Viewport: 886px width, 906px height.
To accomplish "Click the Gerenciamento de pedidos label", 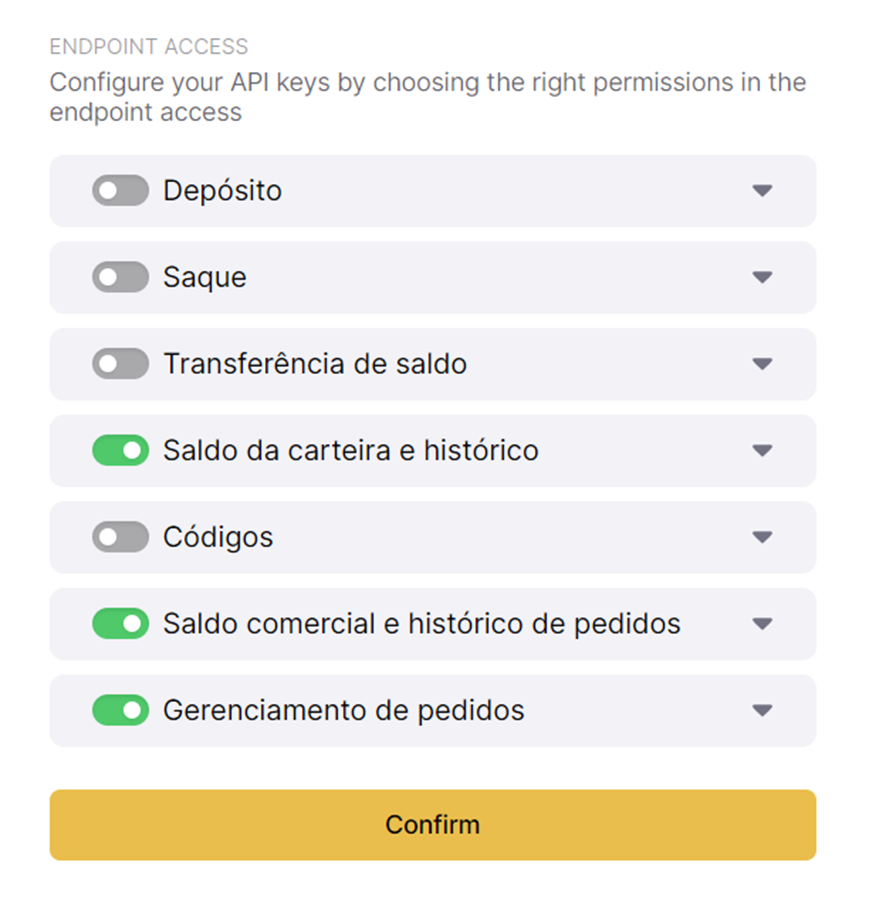I will click(x=343, y=710).
